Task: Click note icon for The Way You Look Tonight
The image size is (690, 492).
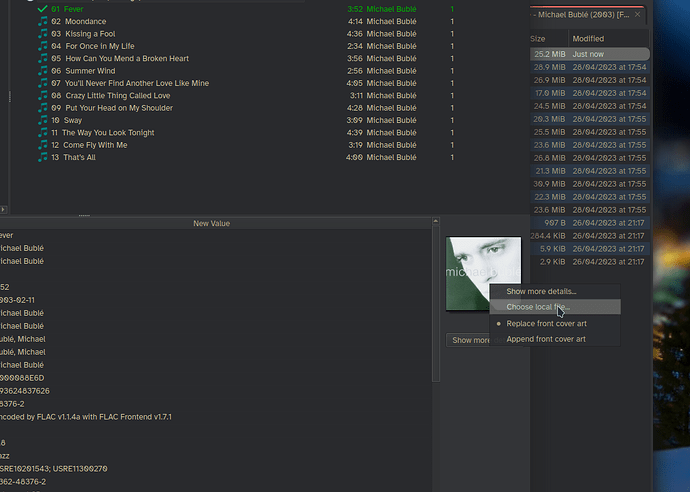Action: (42, 132)
